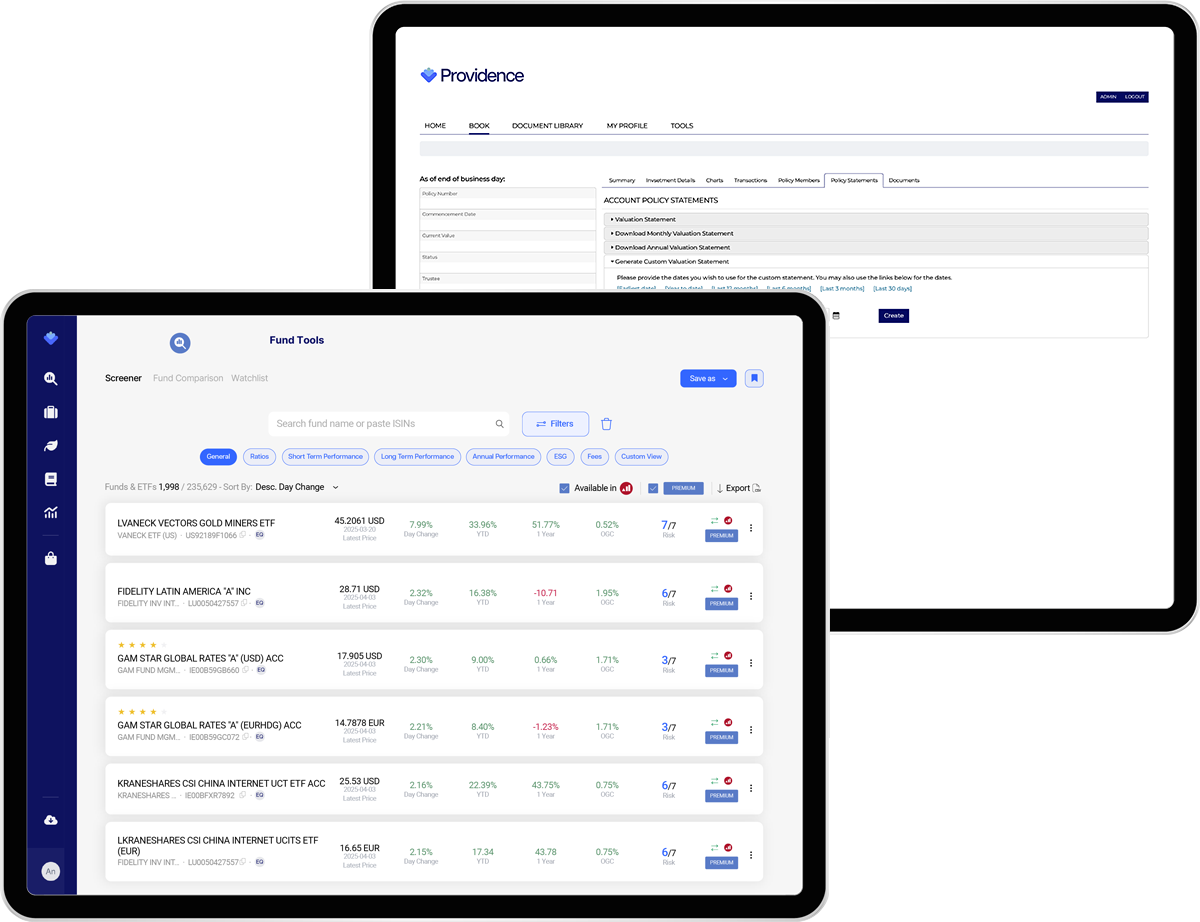
Task: Open the Policy Members tab
Action: (799, 180)
